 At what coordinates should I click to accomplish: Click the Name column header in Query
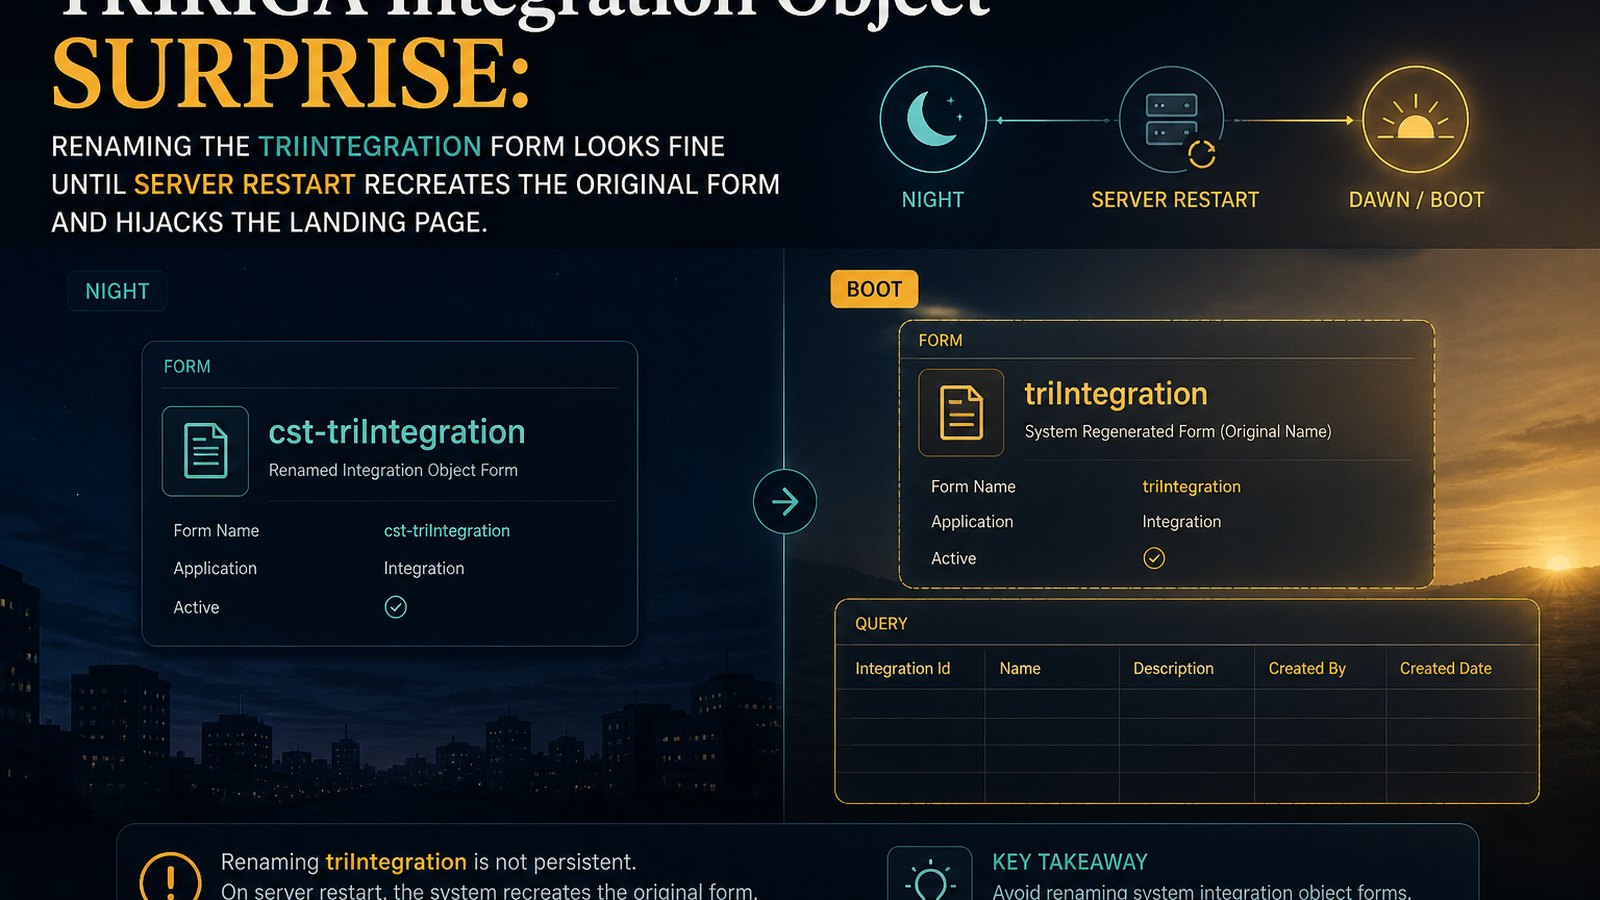1020,668
